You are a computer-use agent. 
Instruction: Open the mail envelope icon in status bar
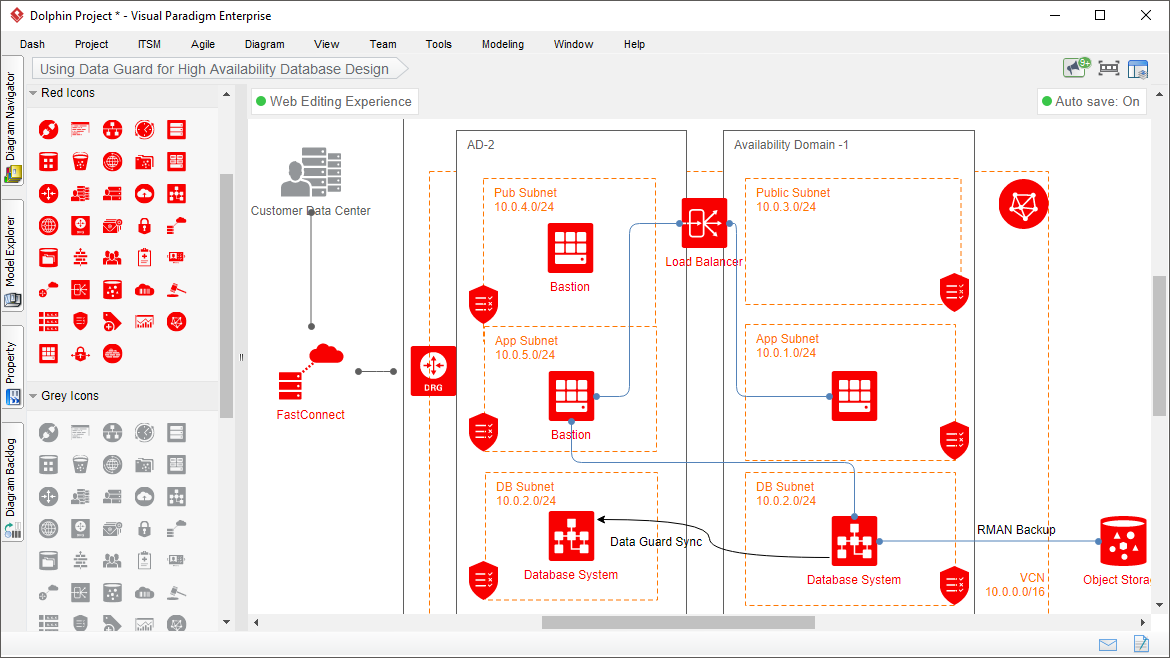coord(1108,645)
